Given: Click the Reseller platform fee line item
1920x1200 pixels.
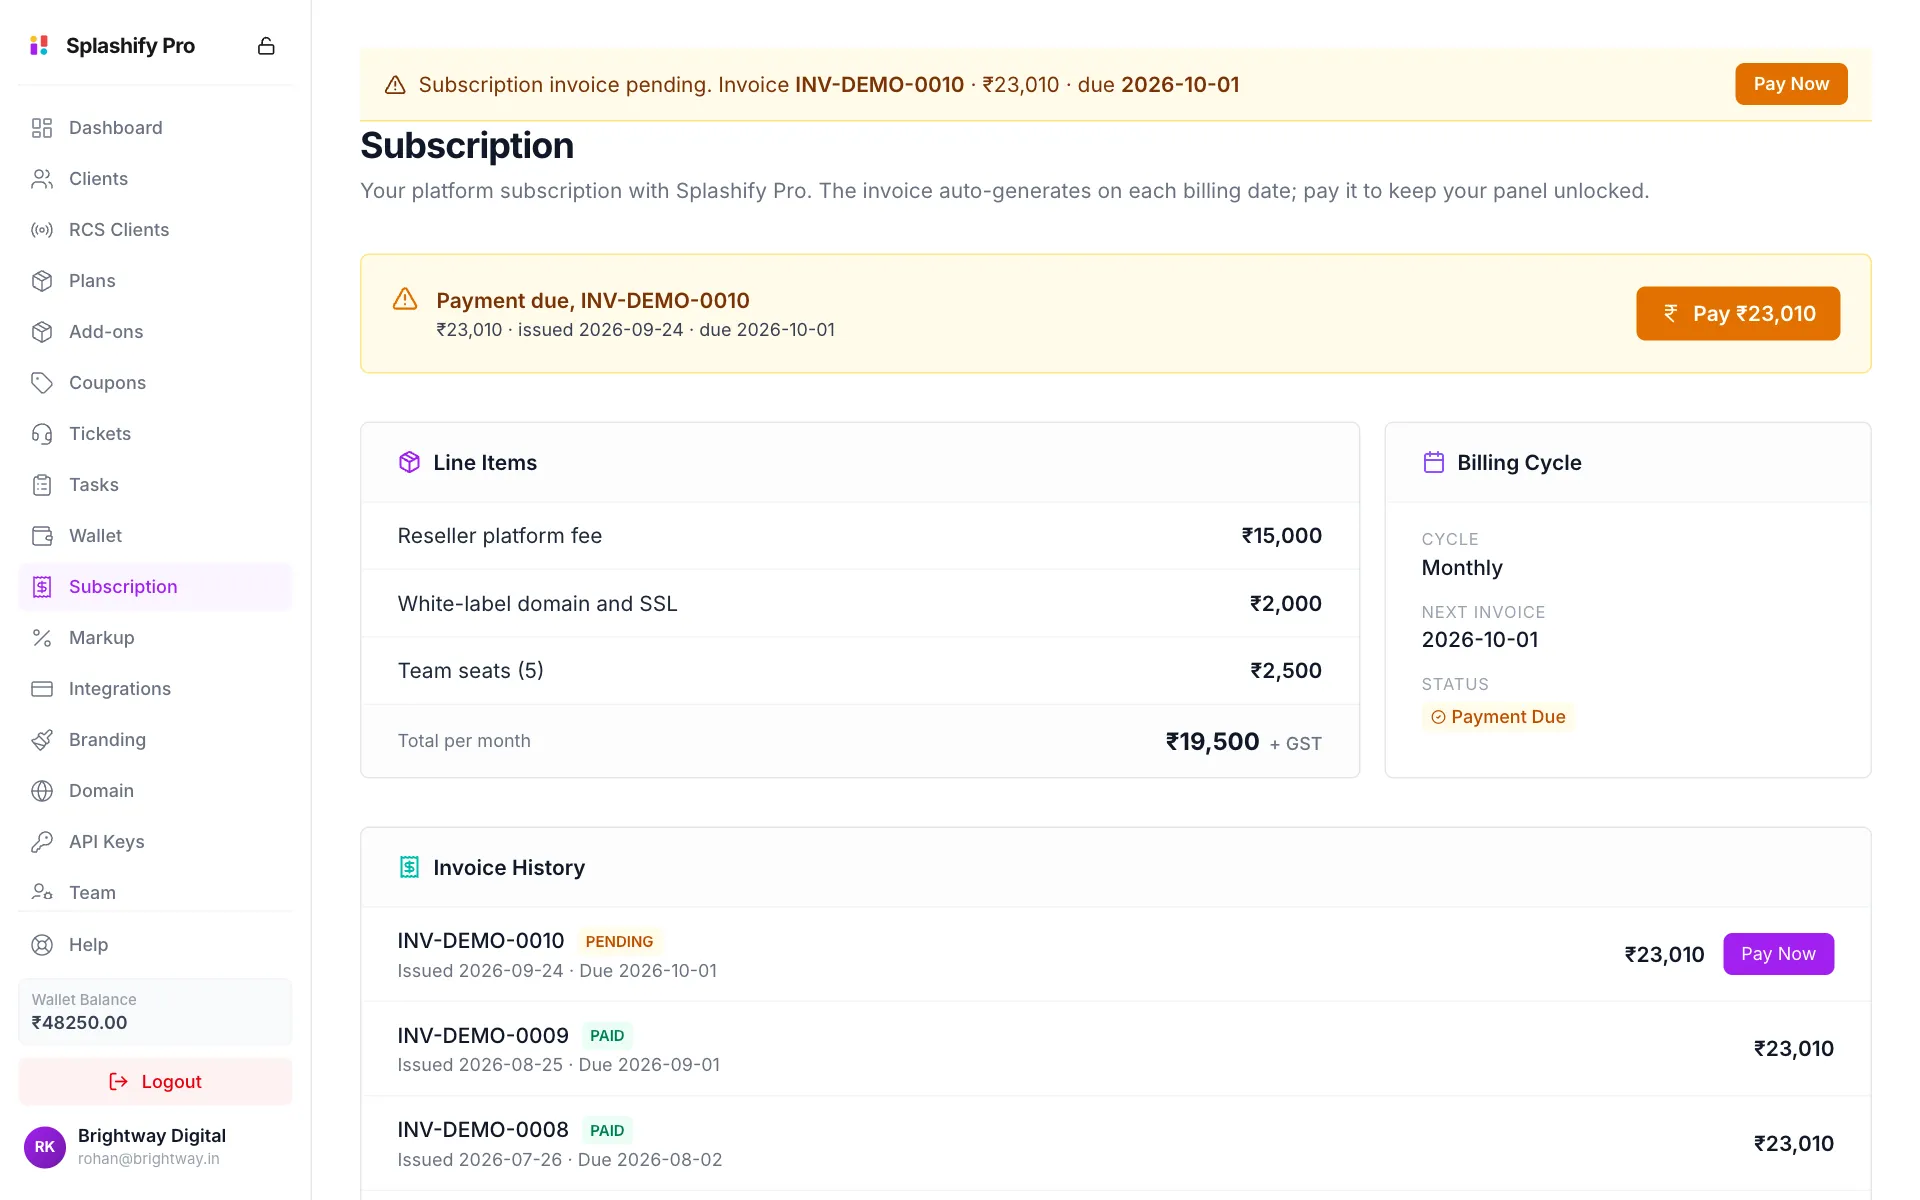Looking at the screenshot, I should [x=860, y=536].
